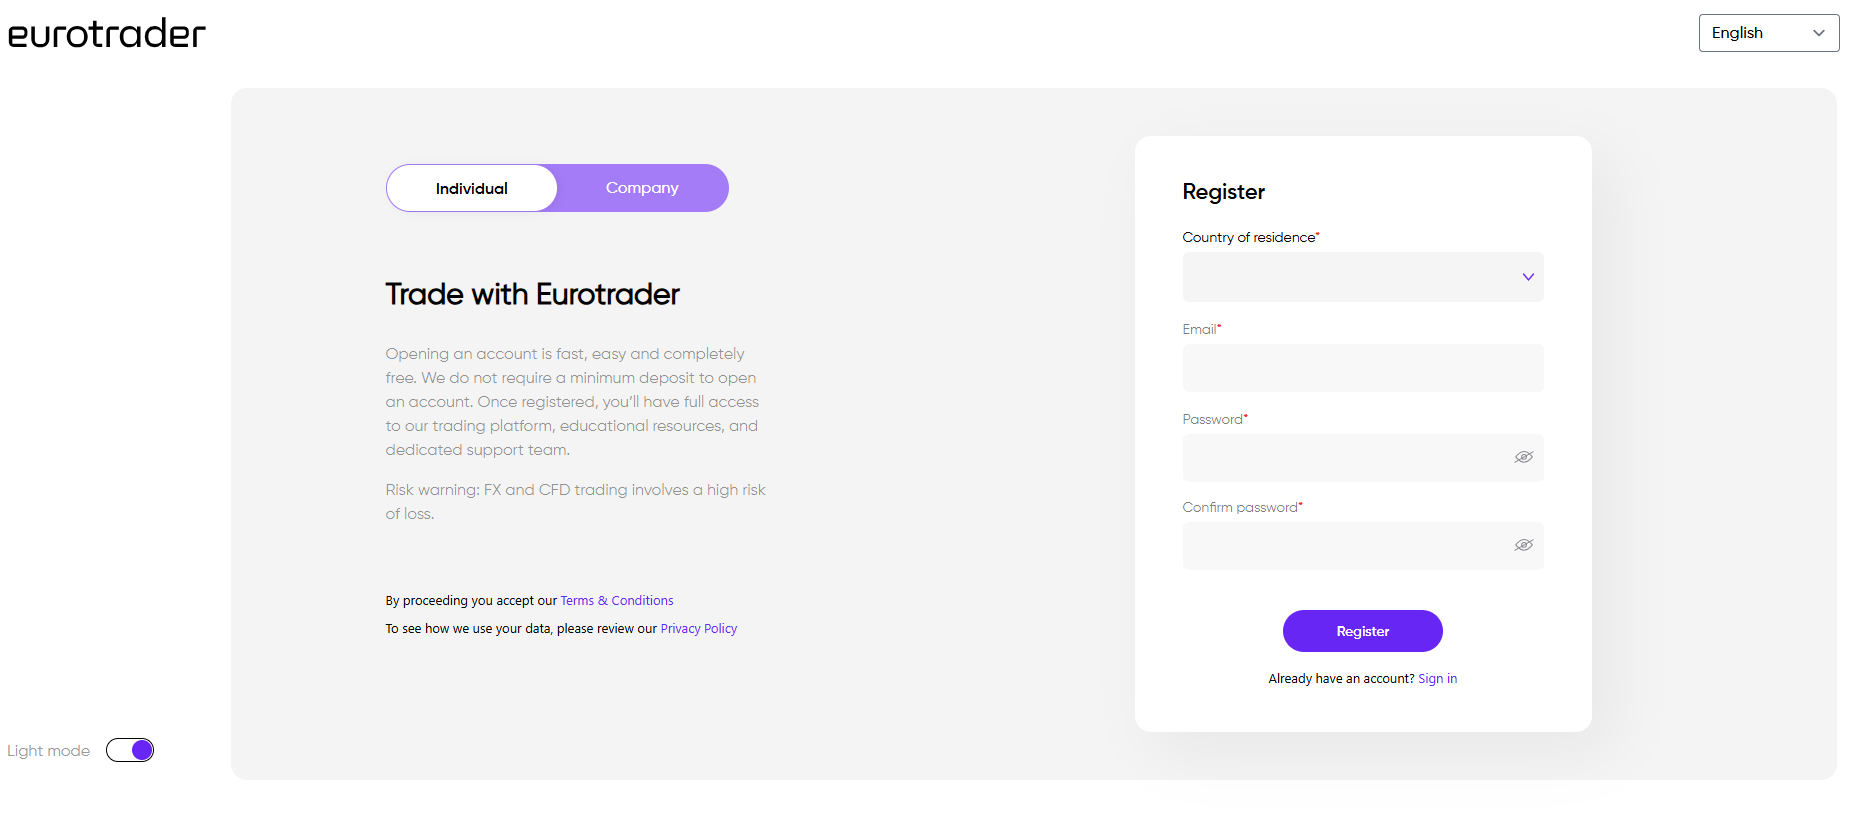Click the Light mode label
This screenshot has height=828, width=1852.
pos(49,751)
